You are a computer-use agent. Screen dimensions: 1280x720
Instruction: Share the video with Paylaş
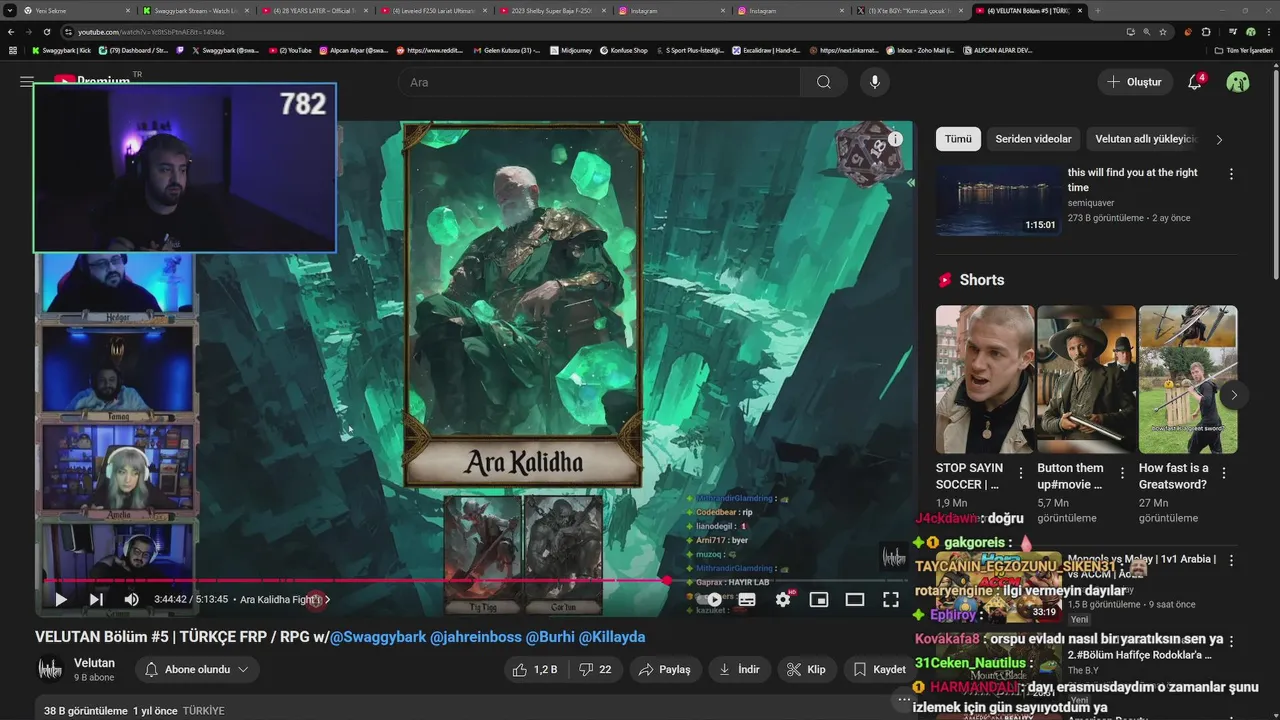click(664, 669)
